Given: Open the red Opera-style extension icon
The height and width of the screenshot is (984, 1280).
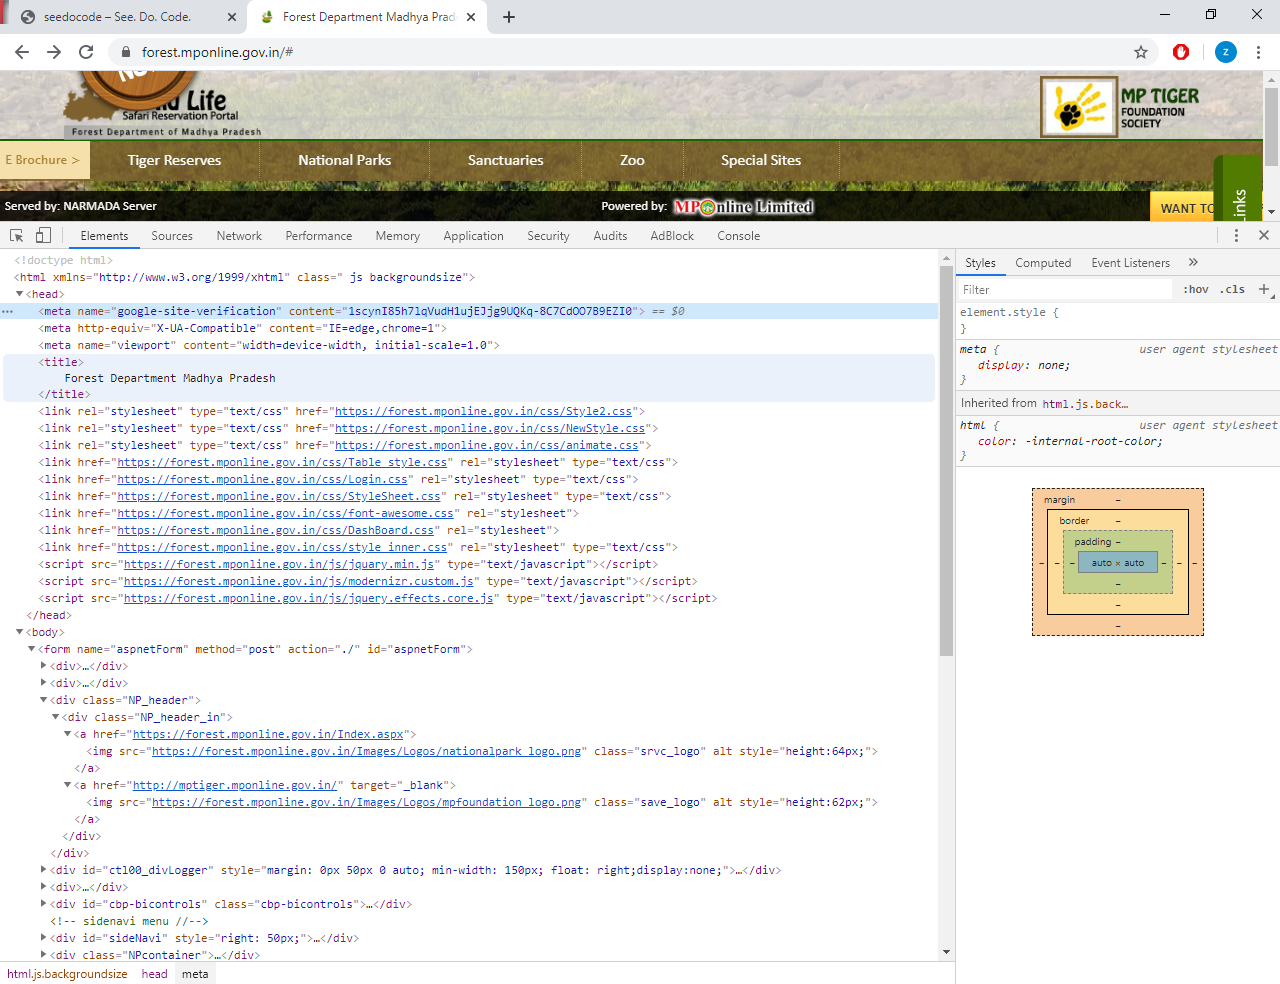Looking at the screenshot, I should click(x=1181, y=52).
